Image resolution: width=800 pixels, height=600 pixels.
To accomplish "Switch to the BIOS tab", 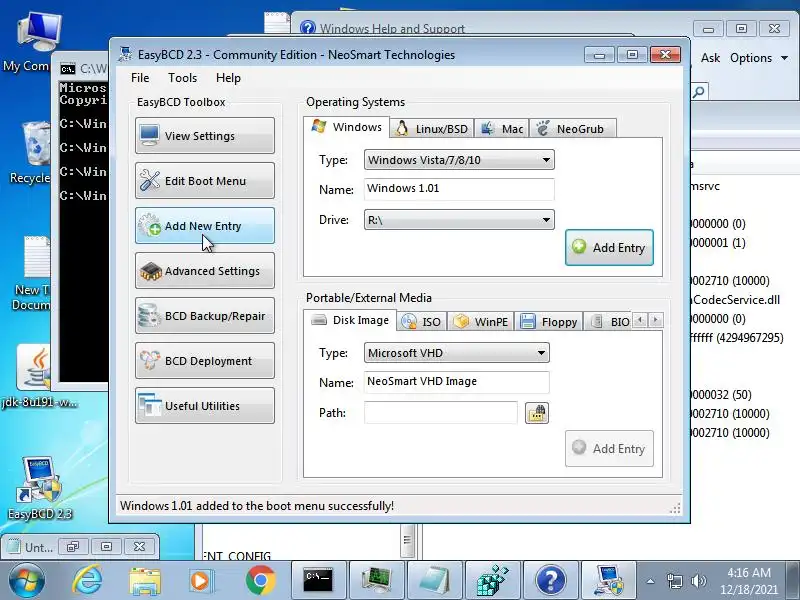I will pyautogui.click(x=608, y=321).
